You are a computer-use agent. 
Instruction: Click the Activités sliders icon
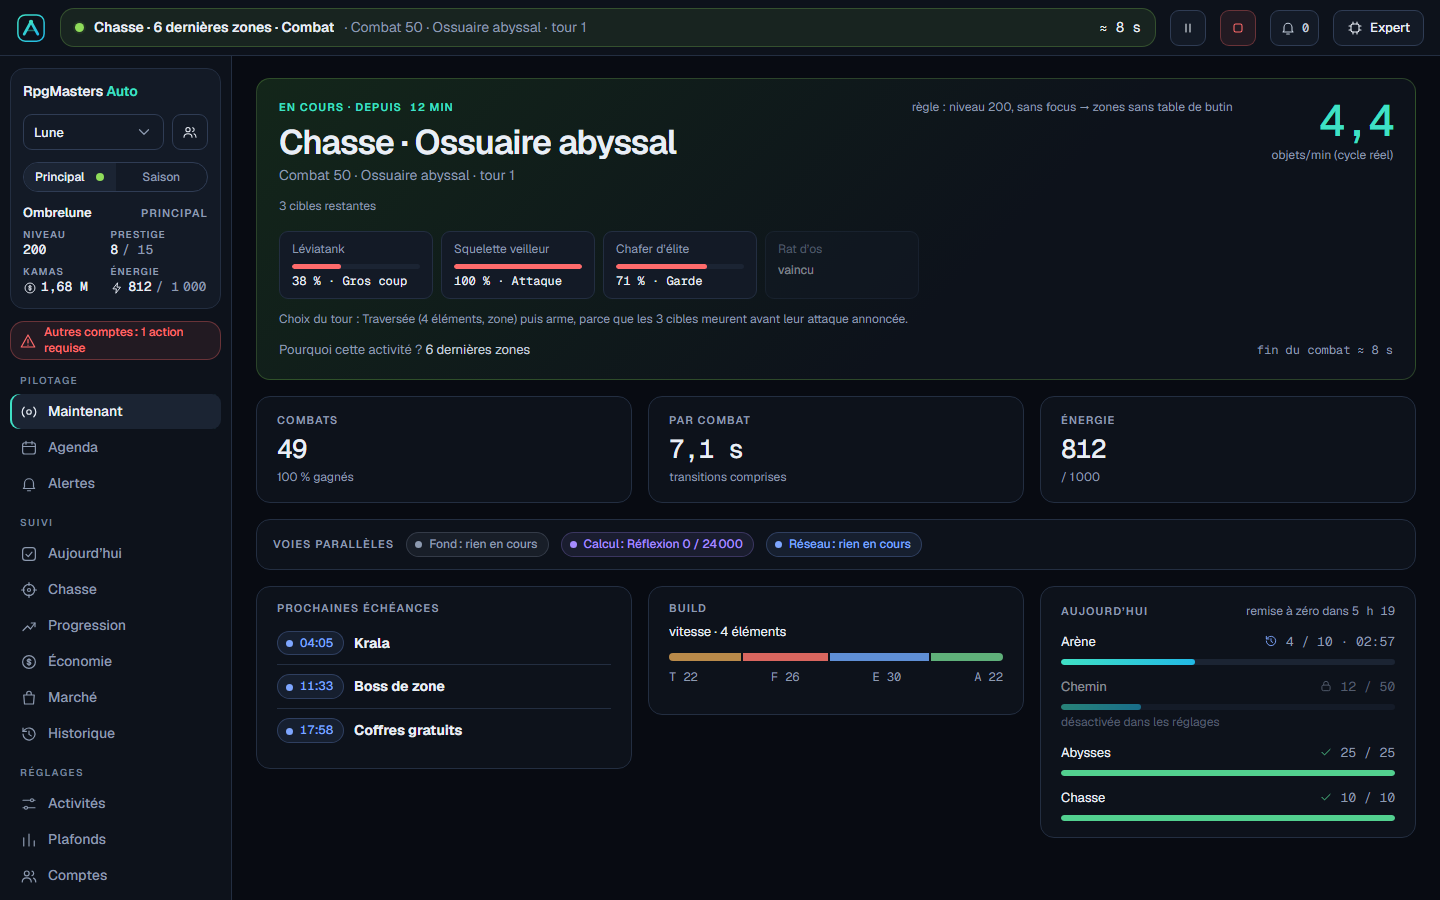pos(29,804)
